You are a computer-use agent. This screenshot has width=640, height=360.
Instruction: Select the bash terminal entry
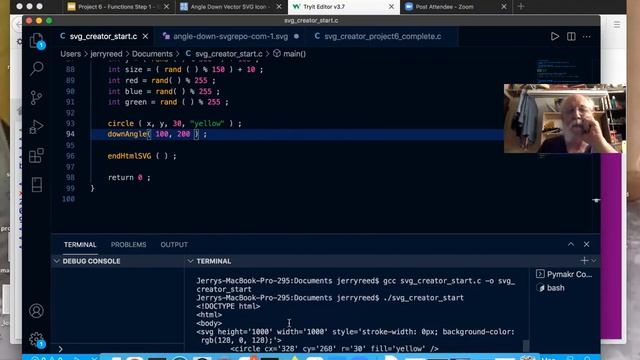[x=551, y=288]
